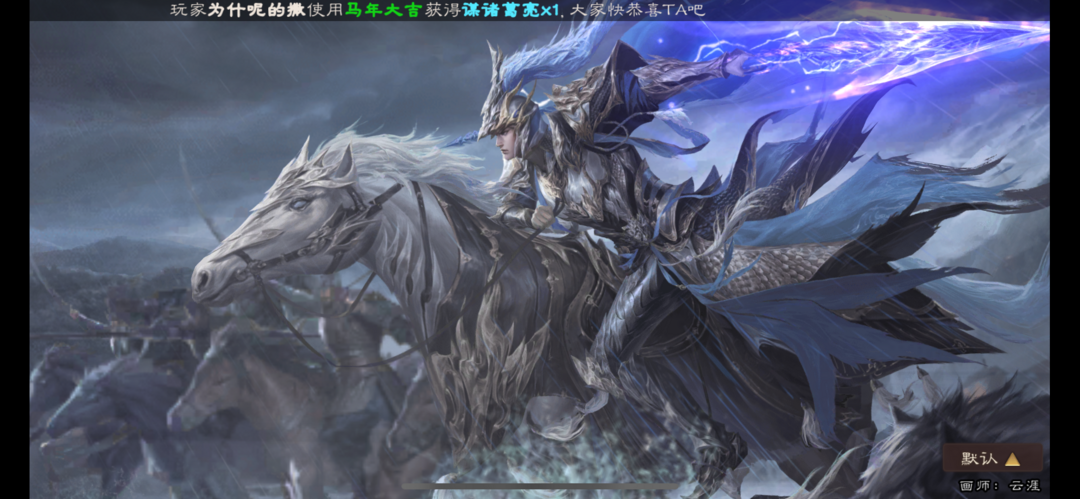Image resolution: width=1080 pixels, height=499 pixels.
Task: Tap player name 为什呢的撒 in announcement
Action: point(248,10)
